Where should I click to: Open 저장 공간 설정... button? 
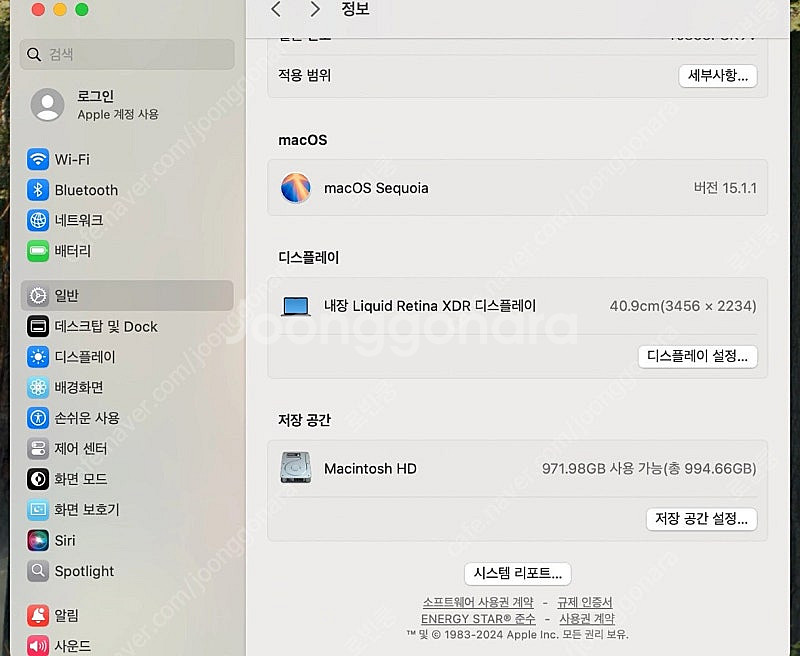point(702,519)
